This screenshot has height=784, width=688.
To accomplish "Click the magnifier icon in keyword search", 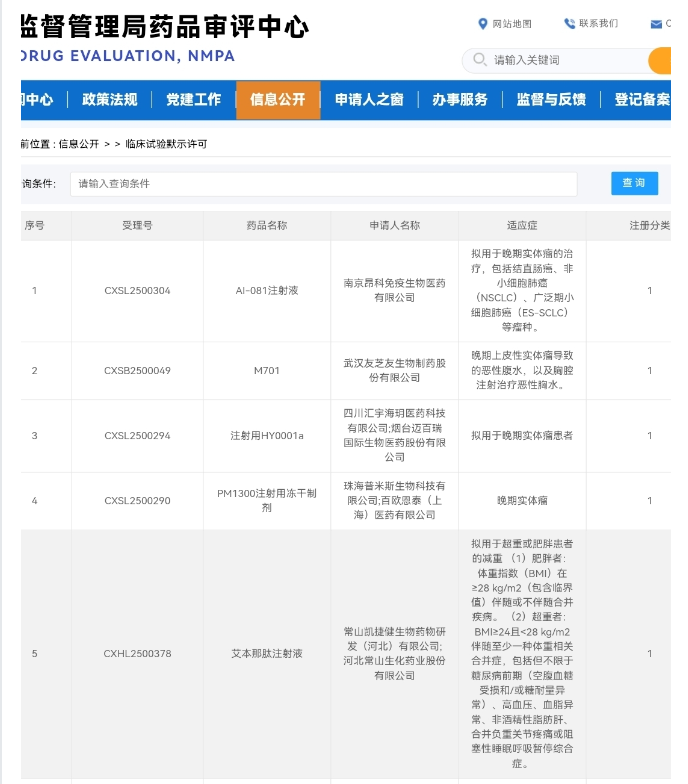I will tap(480, 60).
